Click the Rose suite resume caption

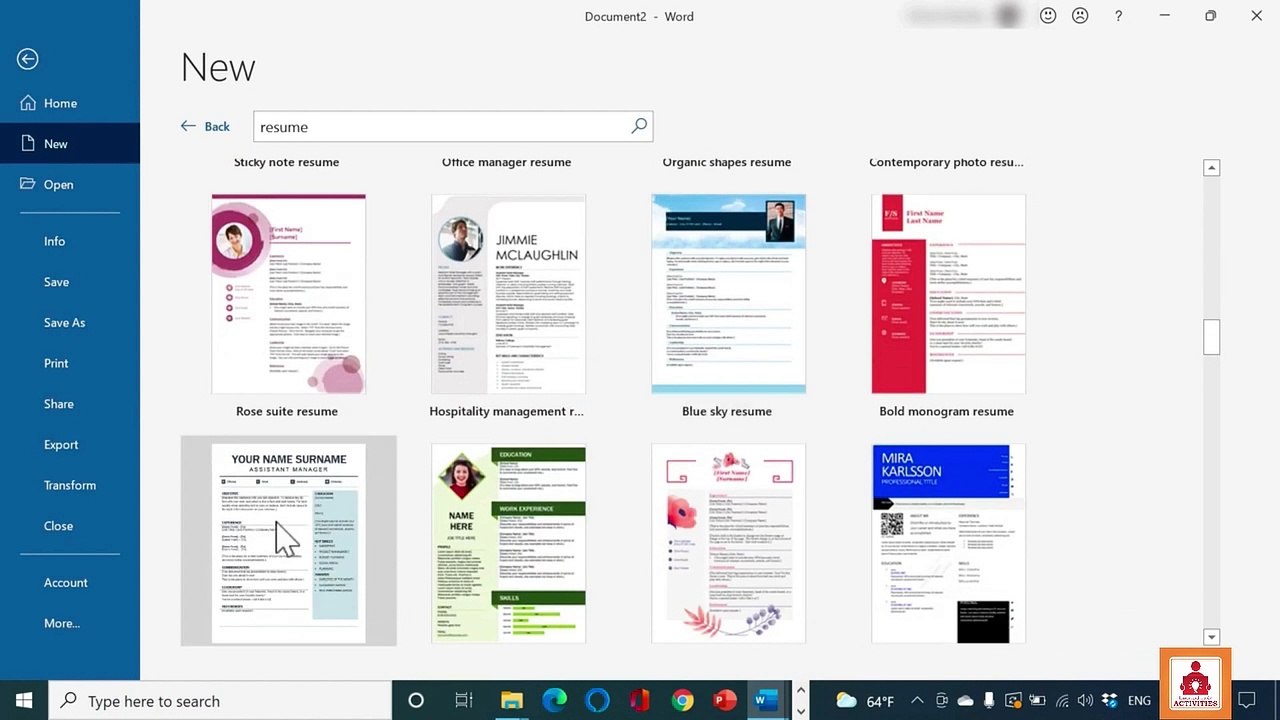click(287, 411)
